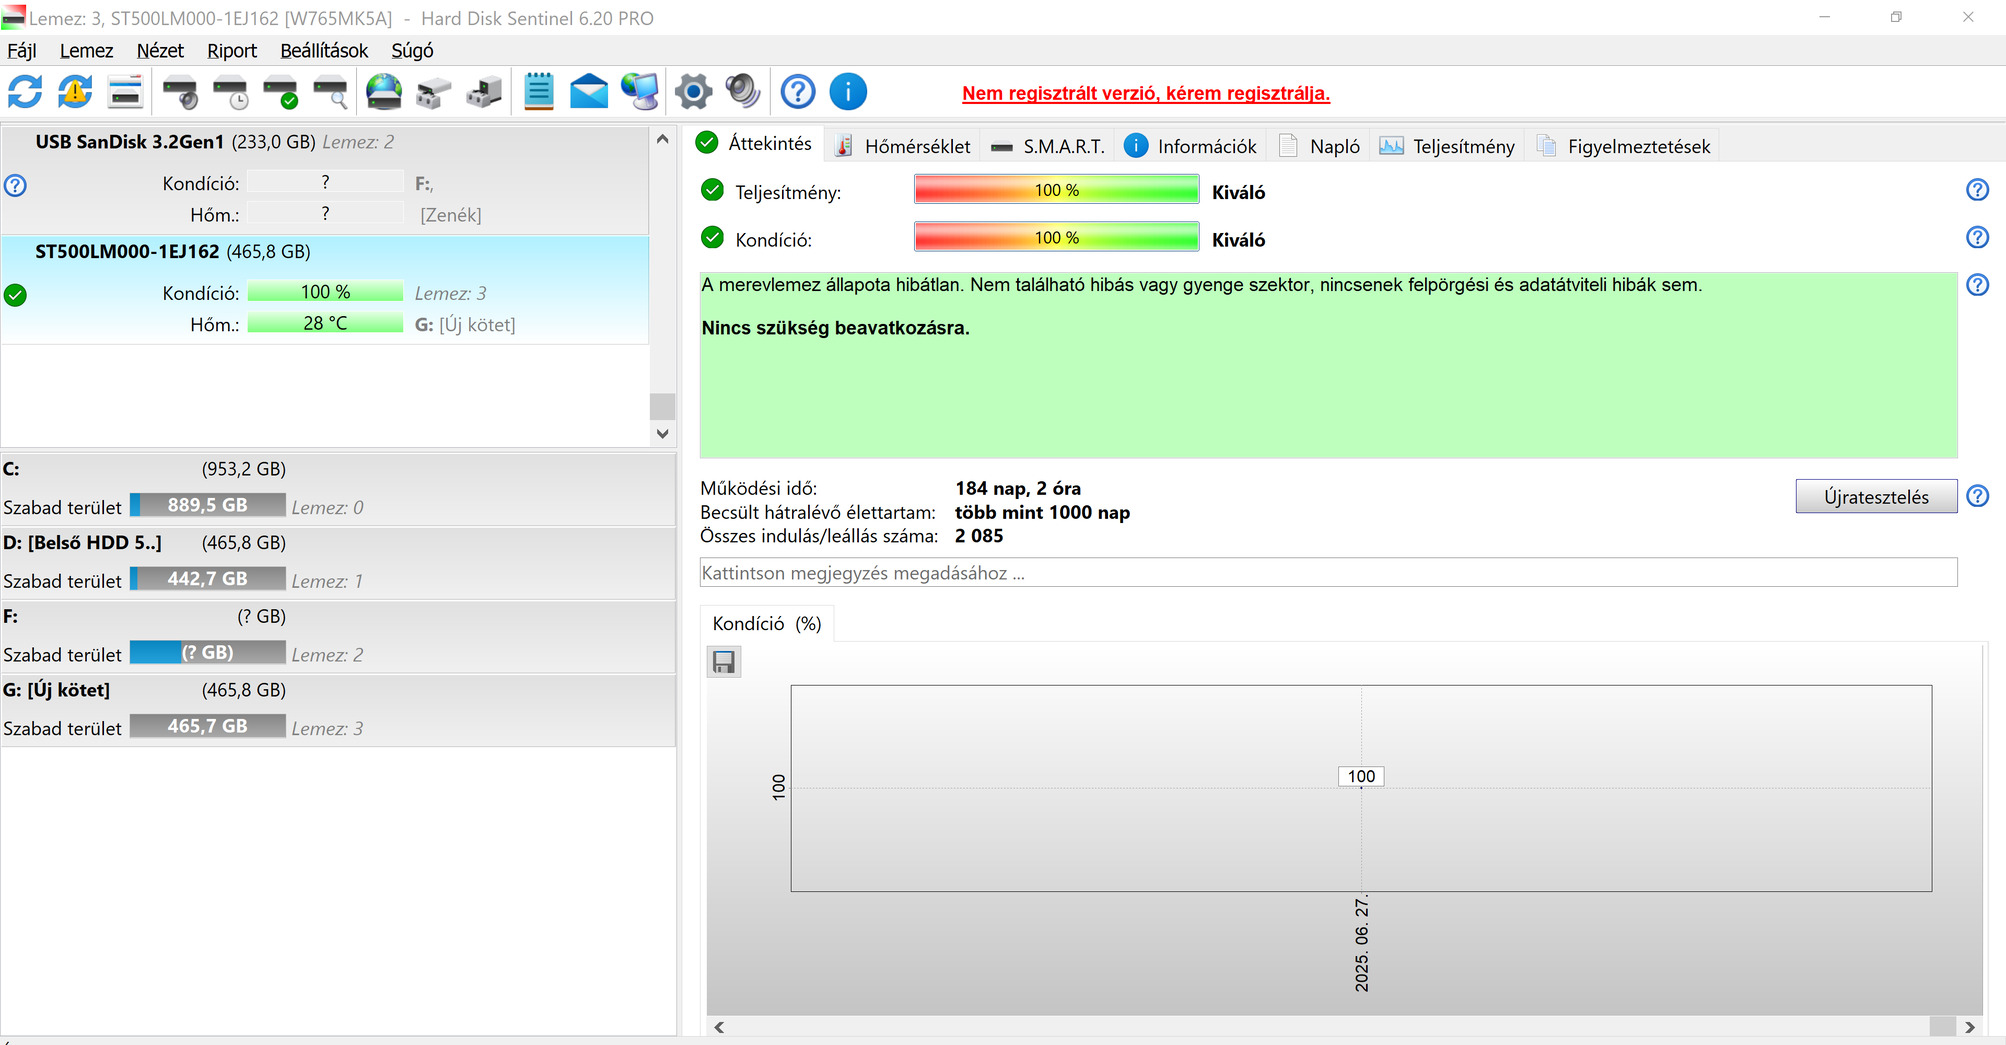Click the disk list scroll down arrow

pyautogui.click(x=662, y=434)
